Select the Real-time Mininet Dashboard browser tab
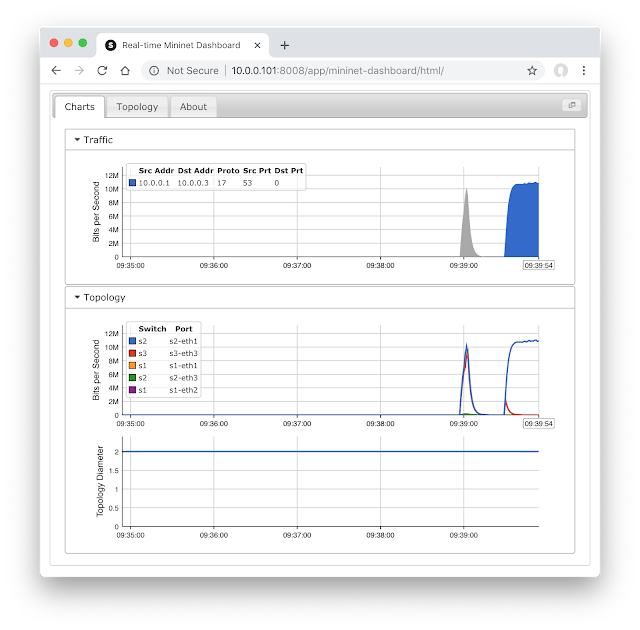The height and width of the screenshot is (630, 640). tap(182, 45)
